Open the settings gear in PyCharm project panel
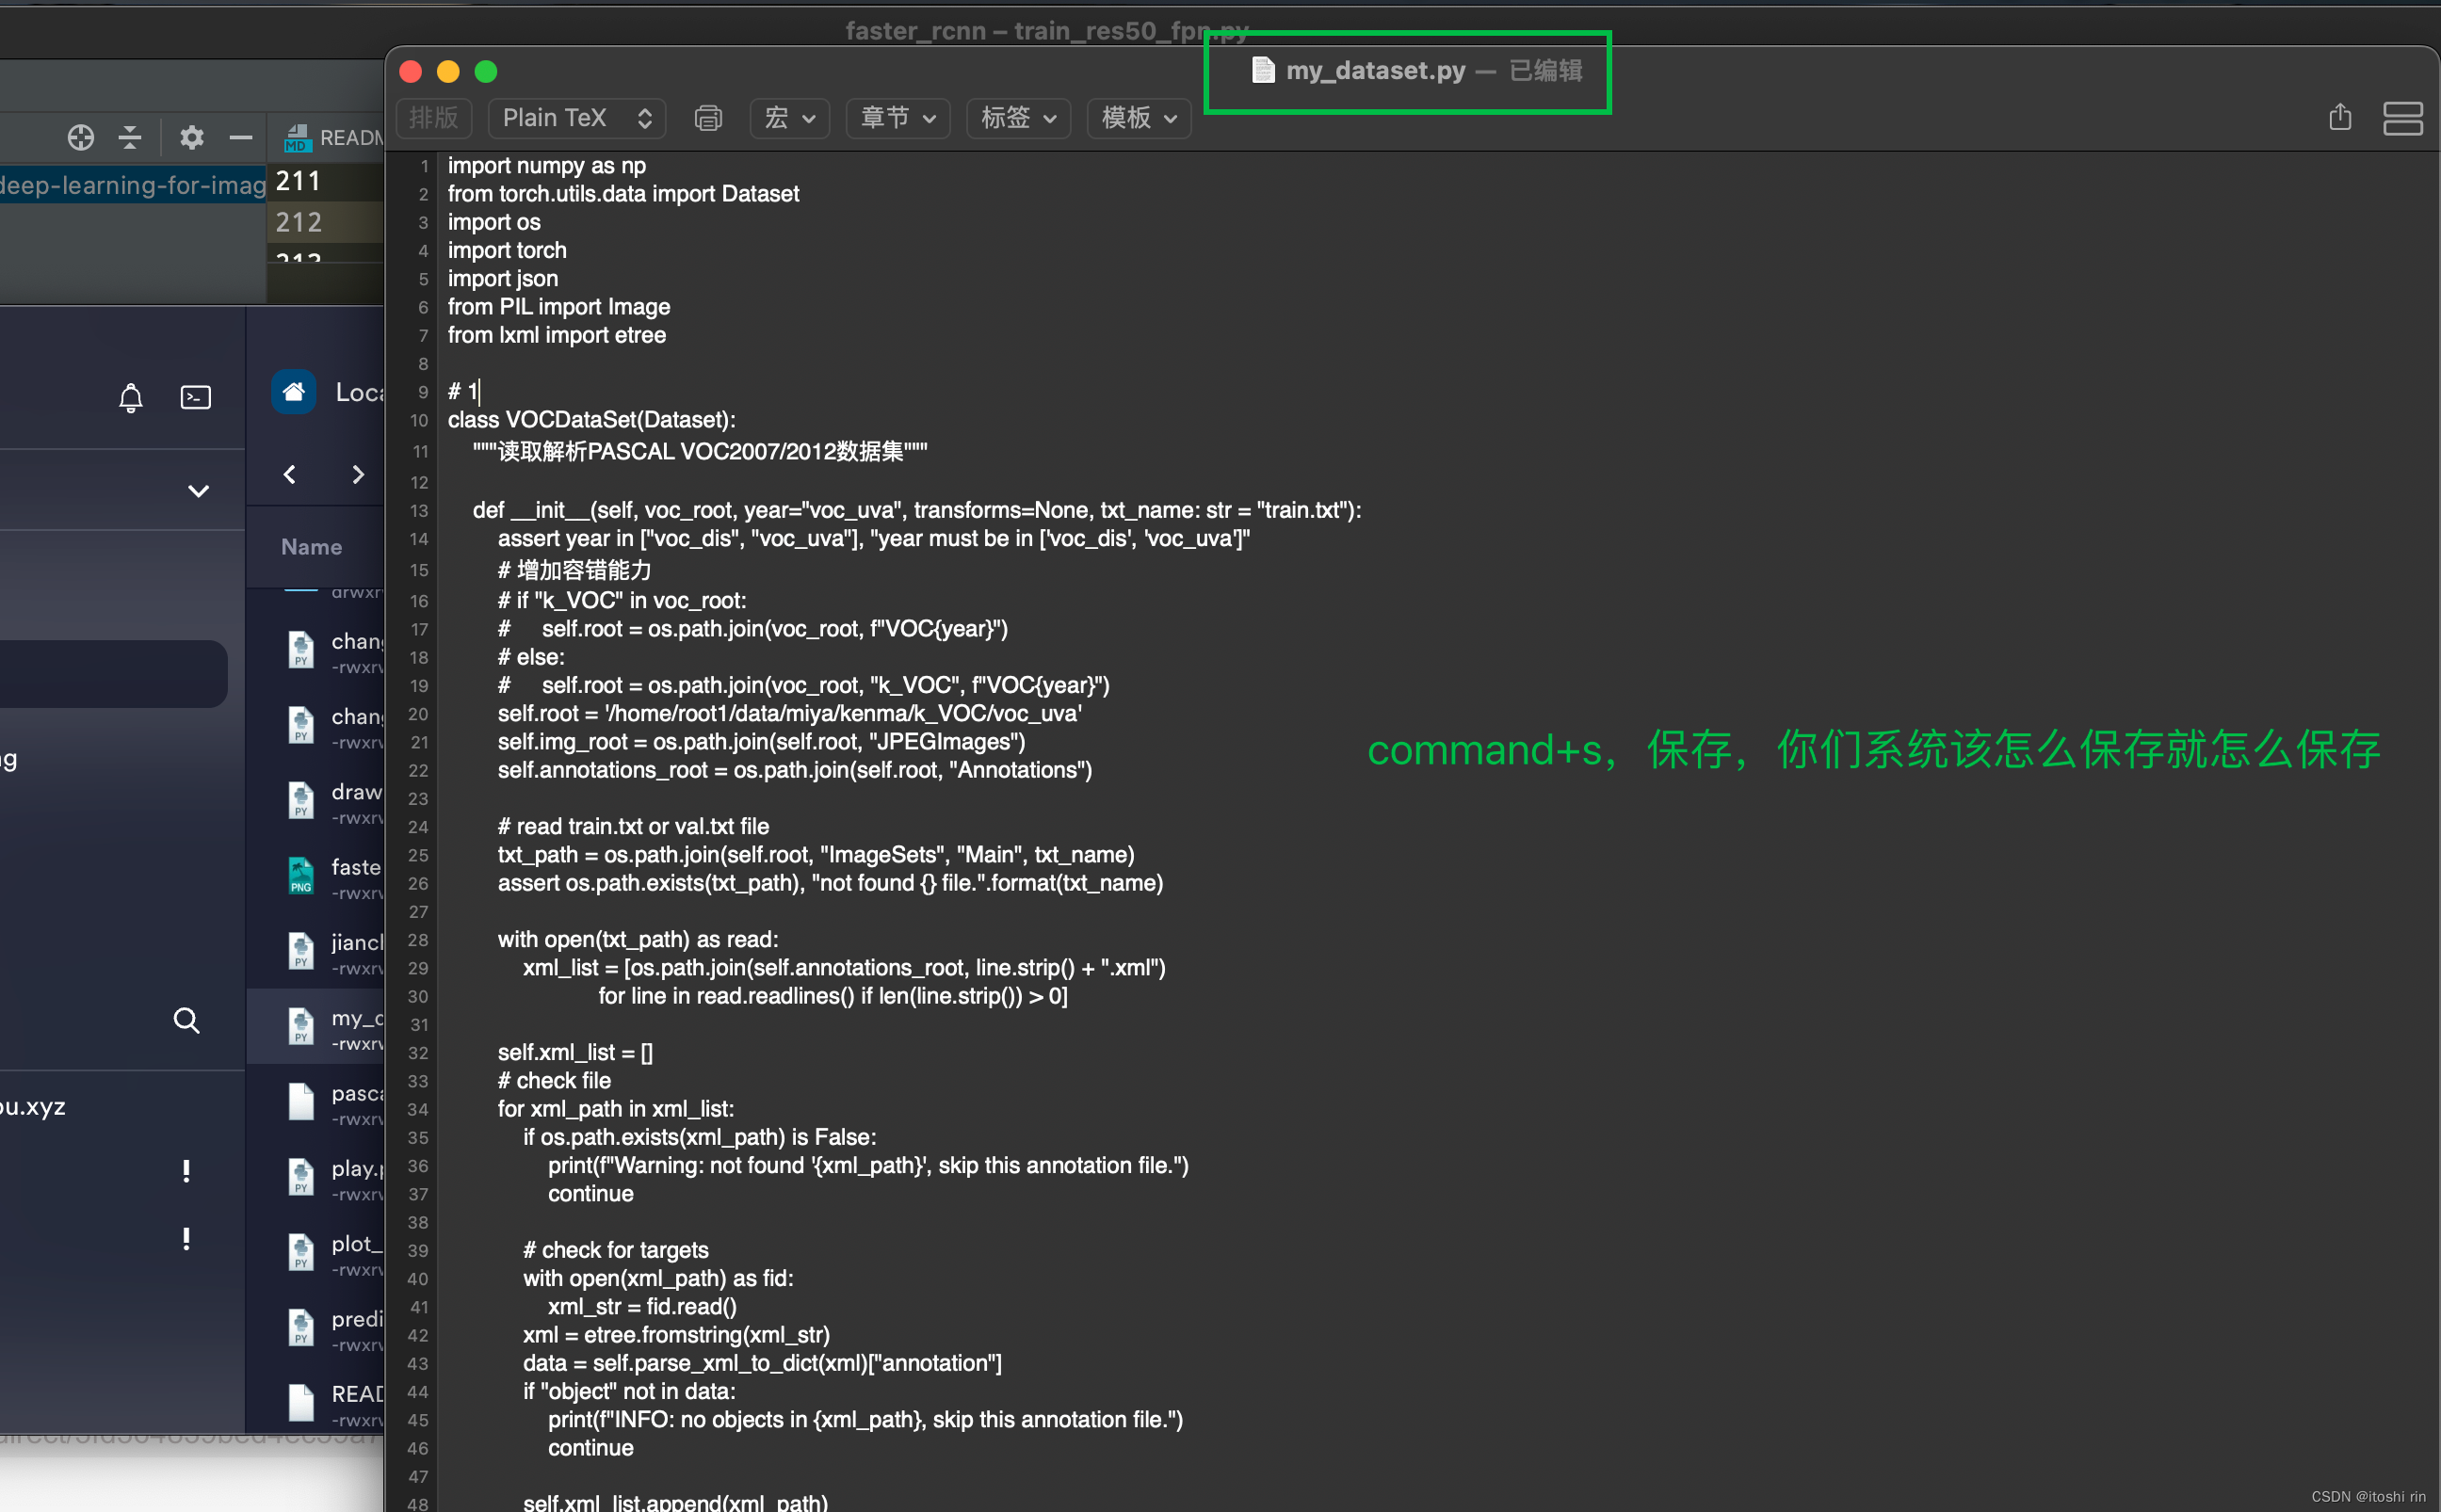Screen dimensions: 2441x1512 coord(191,137)
